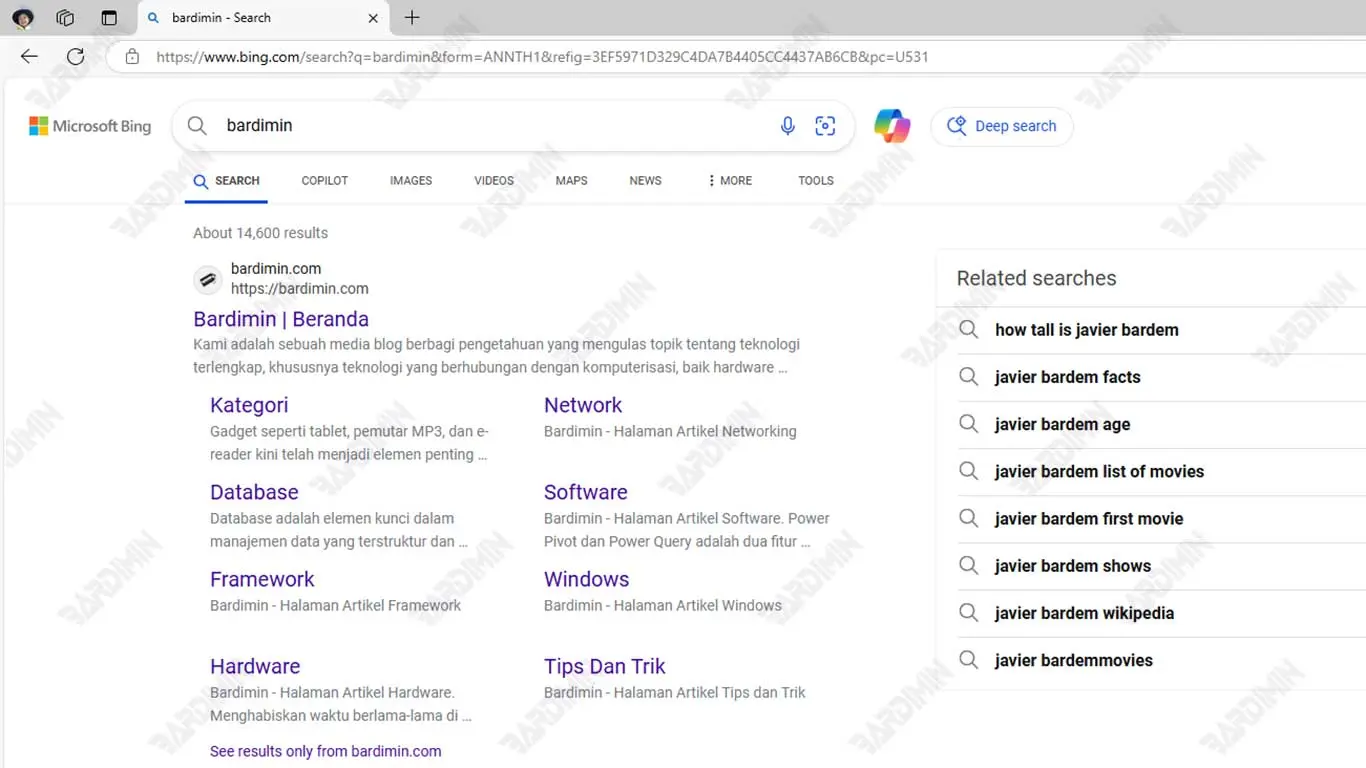Open the new tab plus button
1366x768 pixels.
(x=412, y=18)
